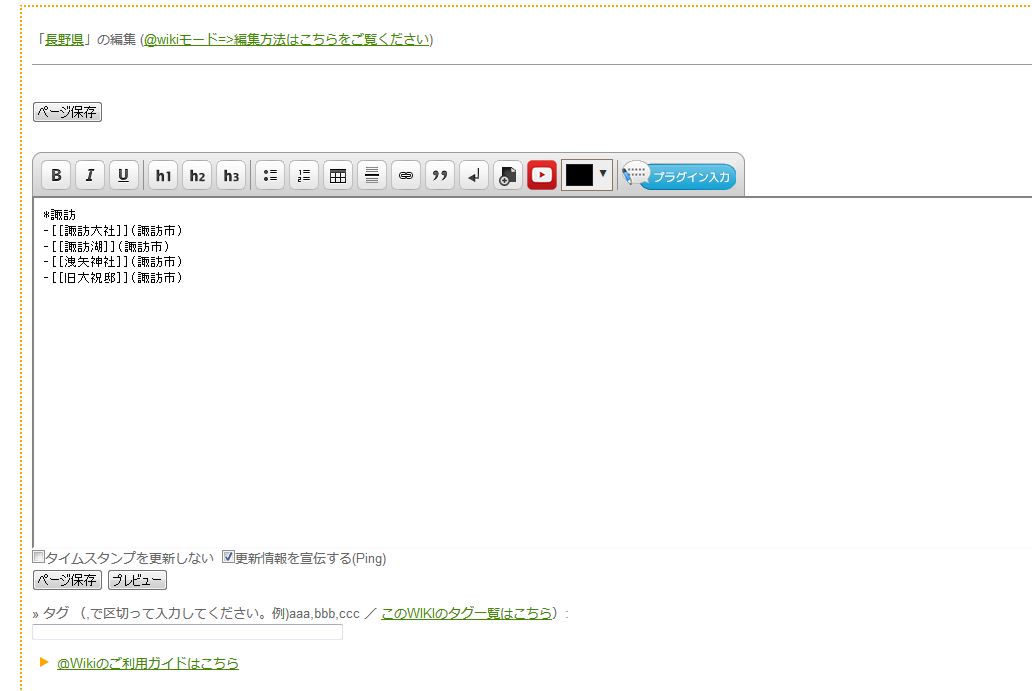This screenshot has height=691, width=1032.
Task: Check the タイムスタンプを更新しない checkbox
Action: (x=39, y=557)
